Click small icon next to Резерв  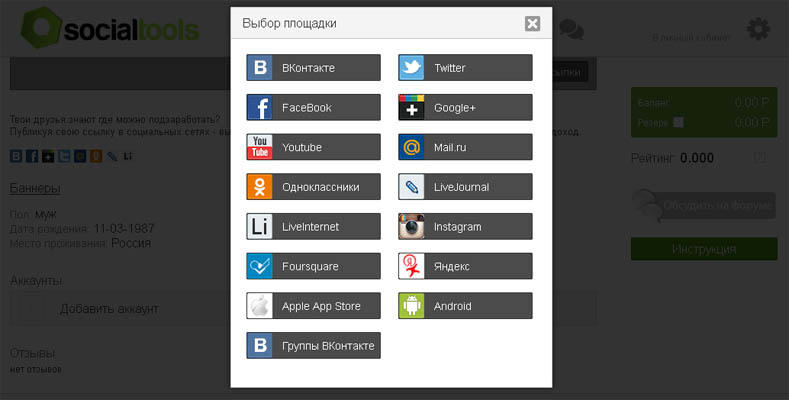(x=678, y=122)
